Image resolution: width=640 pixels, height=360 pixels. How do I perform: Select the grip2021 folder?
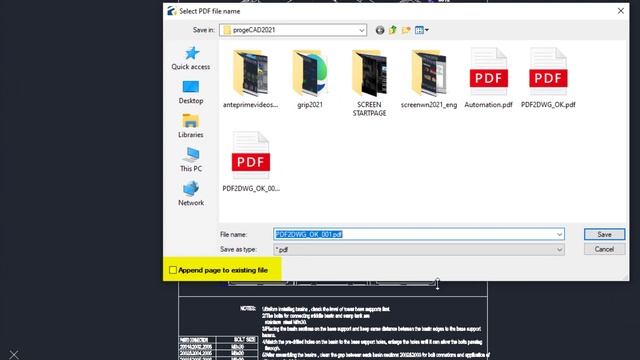point(310,79)
